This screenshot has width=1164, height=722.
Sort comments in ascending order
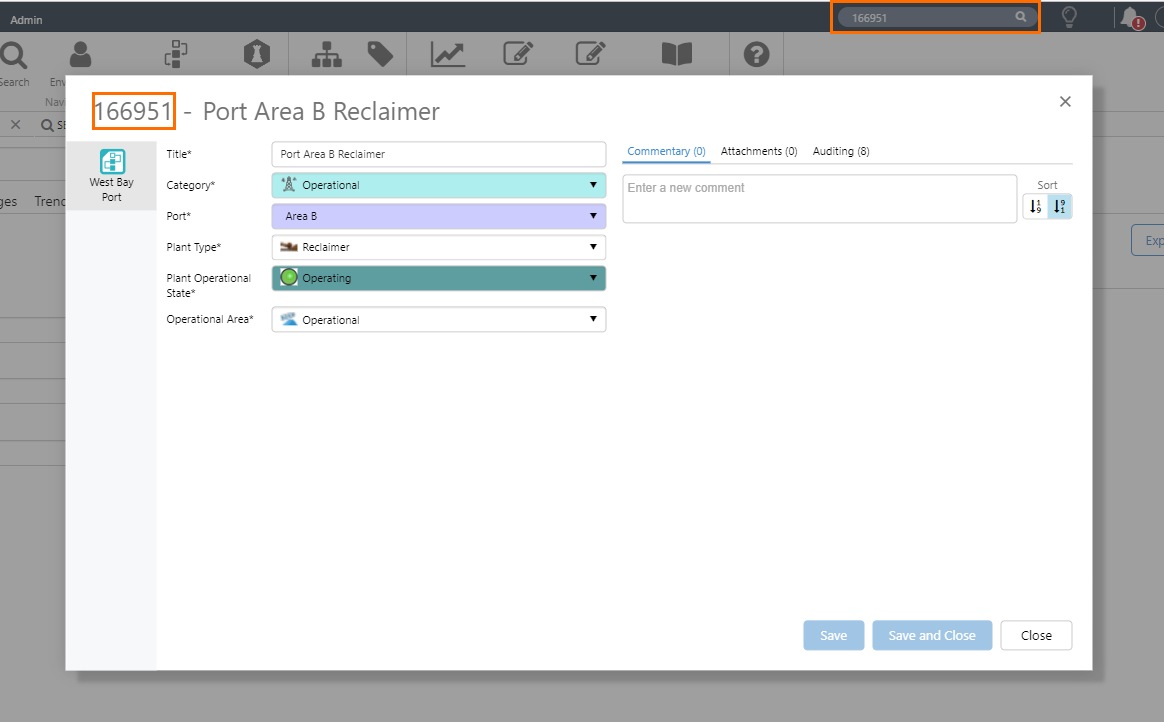(1035, 206)
